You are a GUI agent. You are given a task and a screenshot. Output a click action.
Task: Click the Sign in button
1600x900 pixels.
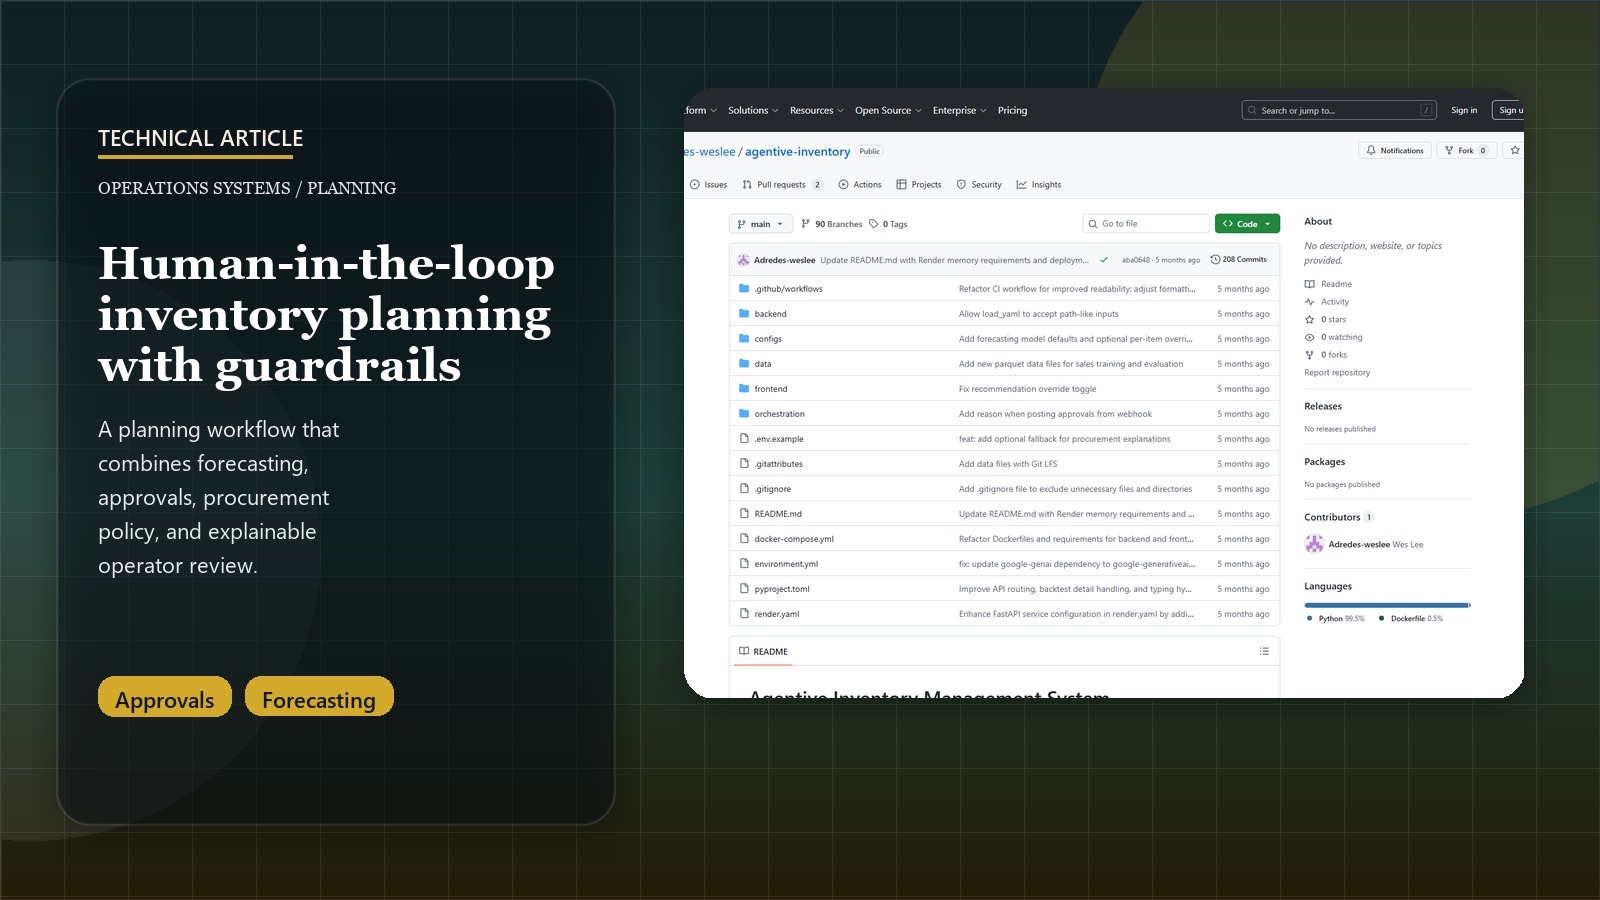coord(1464,110)
